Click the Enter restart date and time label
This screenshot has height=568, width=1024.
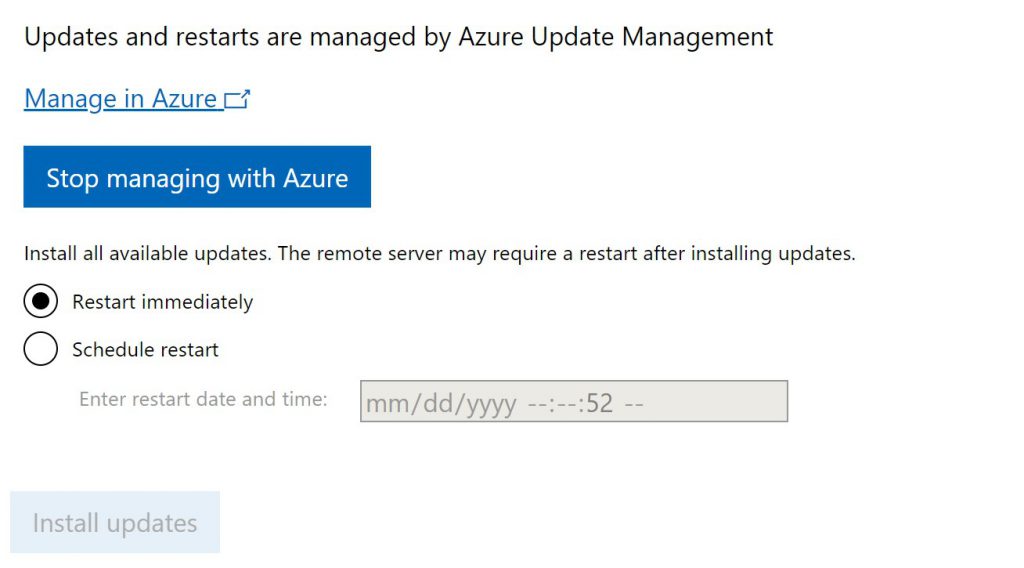[203, 399]
